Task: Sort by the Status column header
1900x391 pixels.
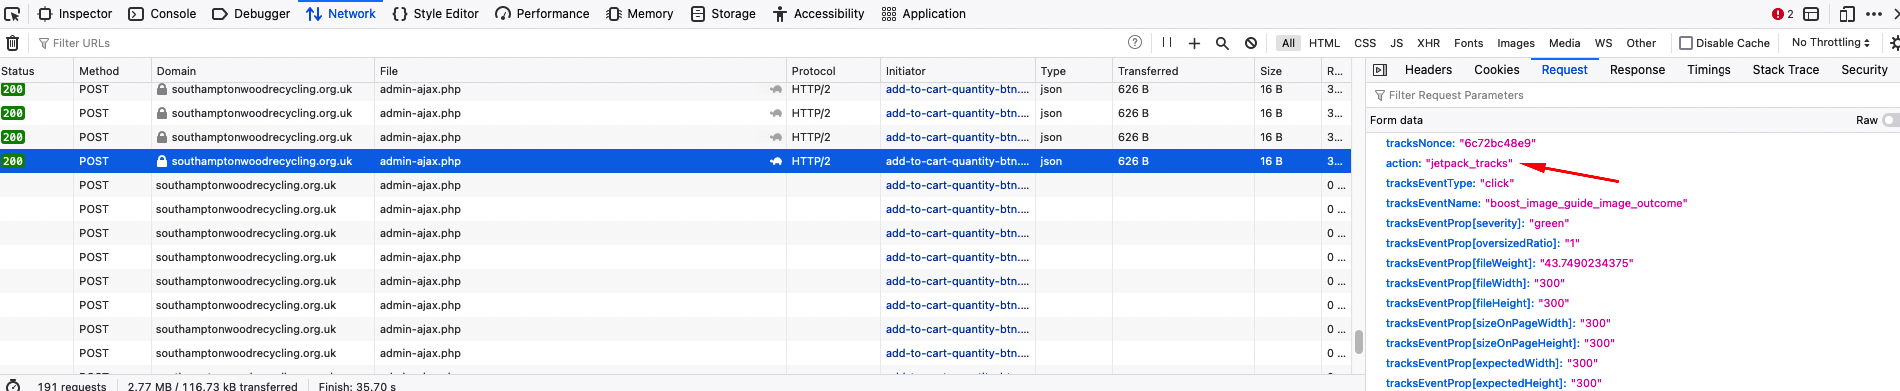Action: (x=36, y=71)
